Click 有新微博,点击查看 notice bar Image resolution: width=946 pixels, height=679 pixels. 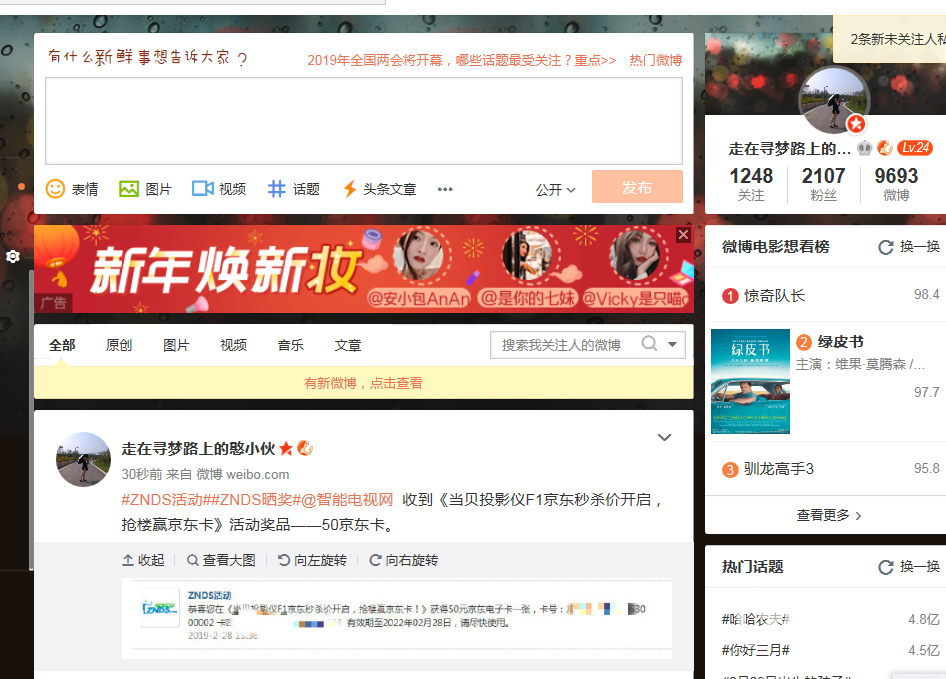coord(364,383)
